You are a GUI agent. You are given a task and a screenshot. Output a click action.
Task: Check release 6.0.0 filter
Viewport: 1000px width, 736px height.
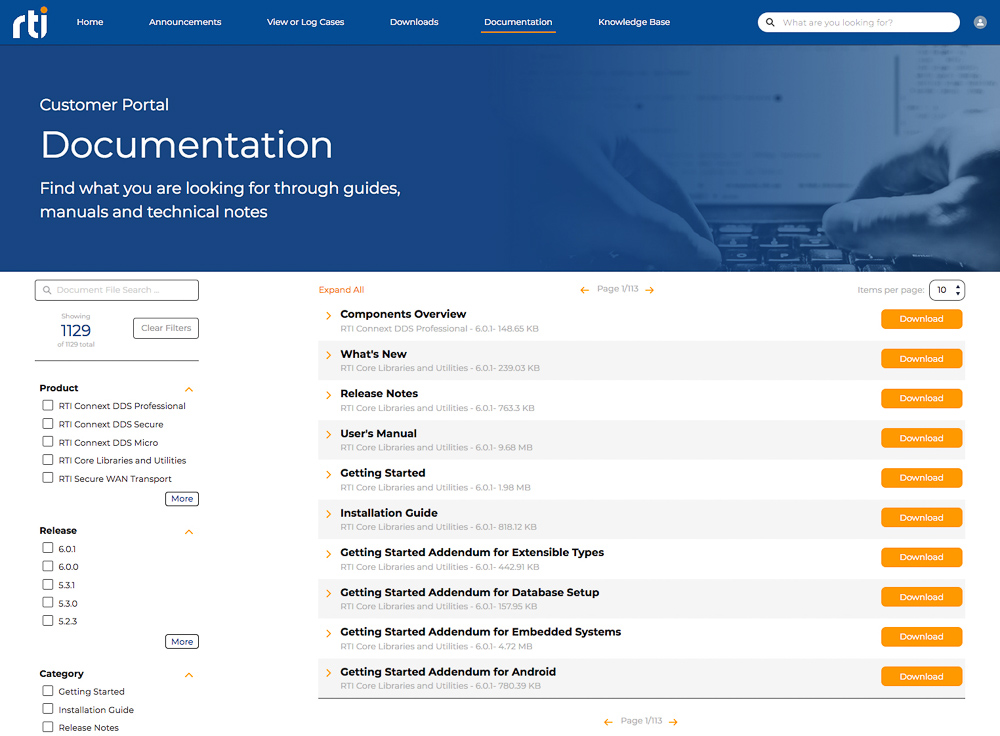click(x=48, y=566)
